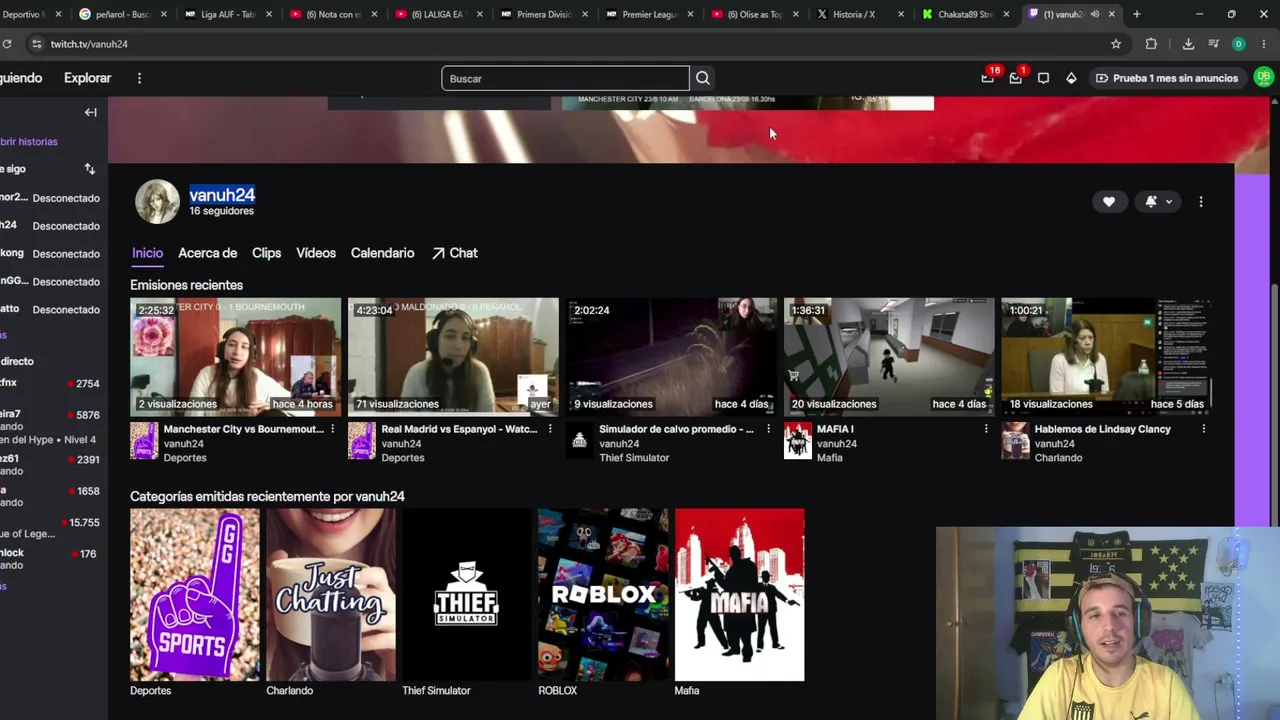Open the Emisiones recientes heading link
Viewport: 1280px width, 720px height.
186,285
